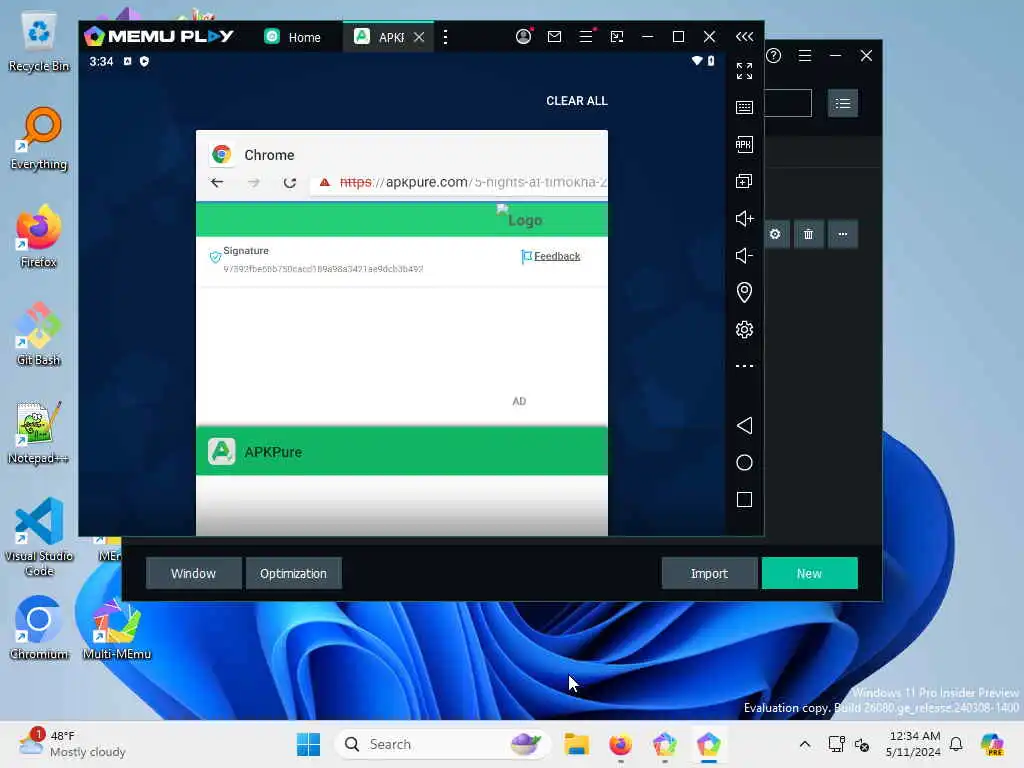1024x768 pixels.
Task: Click the MEmu mini-window mode icon
Action: point(616,37)
